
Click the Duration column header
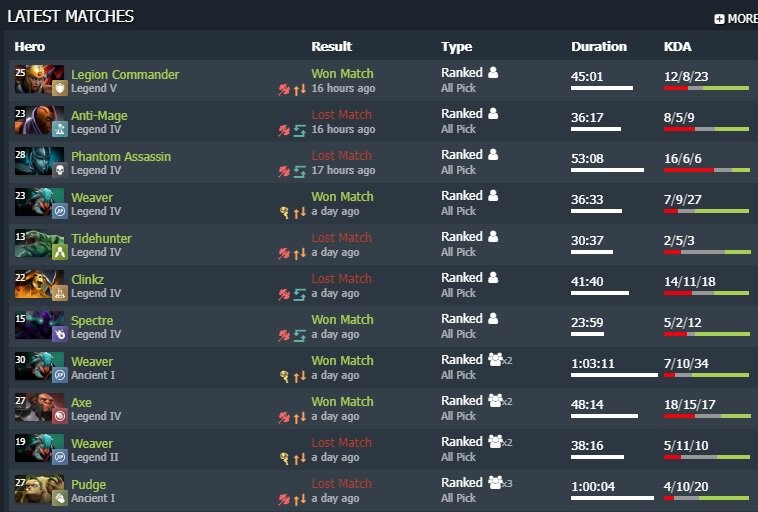tap(599, 46)
